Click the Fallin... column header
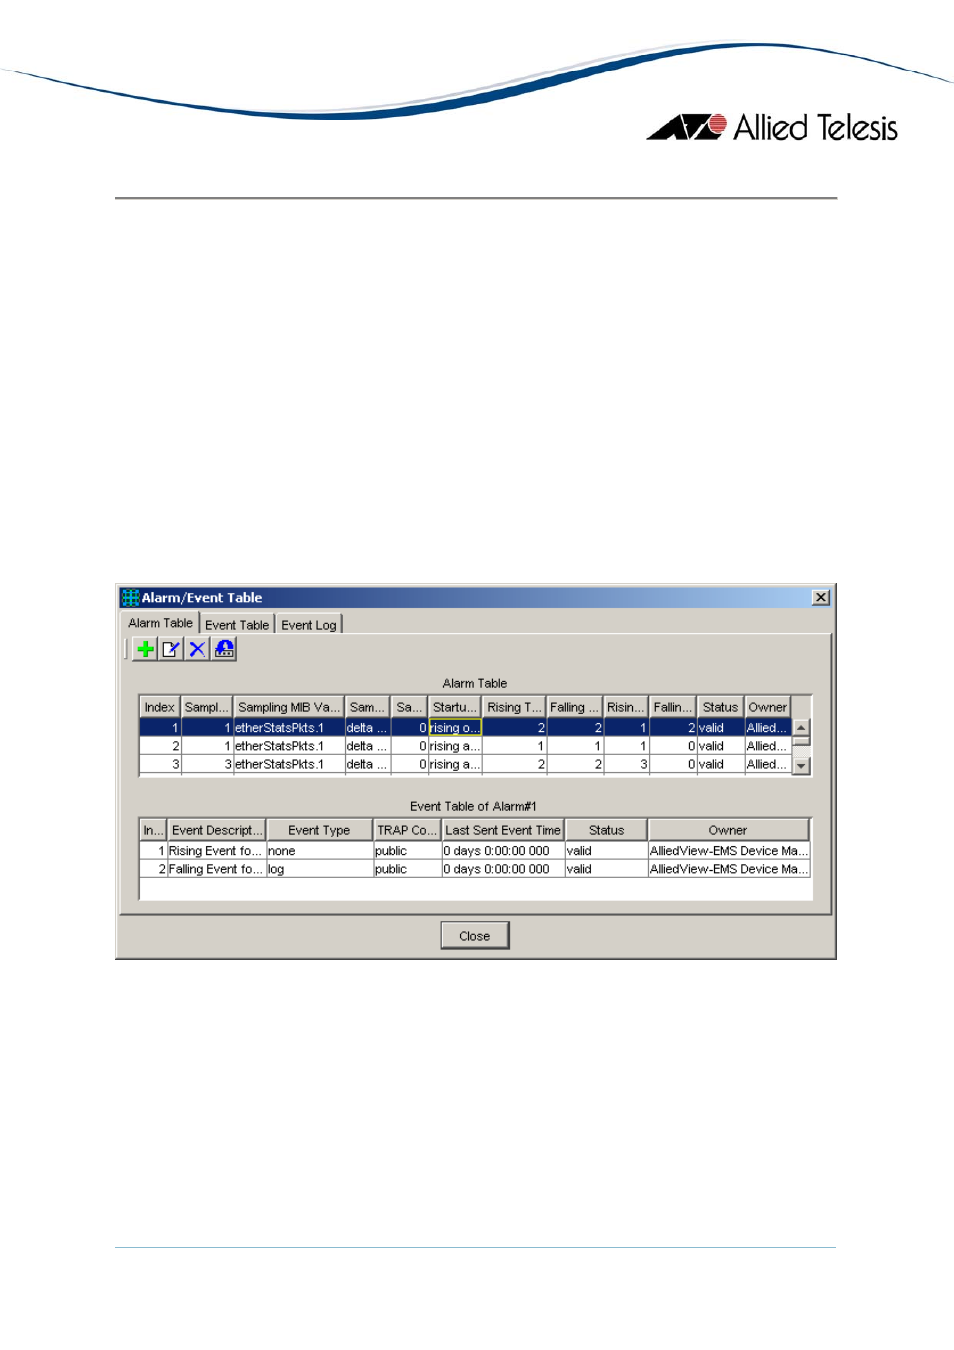Screen dimensions: 954x1350 click(673, 707)
